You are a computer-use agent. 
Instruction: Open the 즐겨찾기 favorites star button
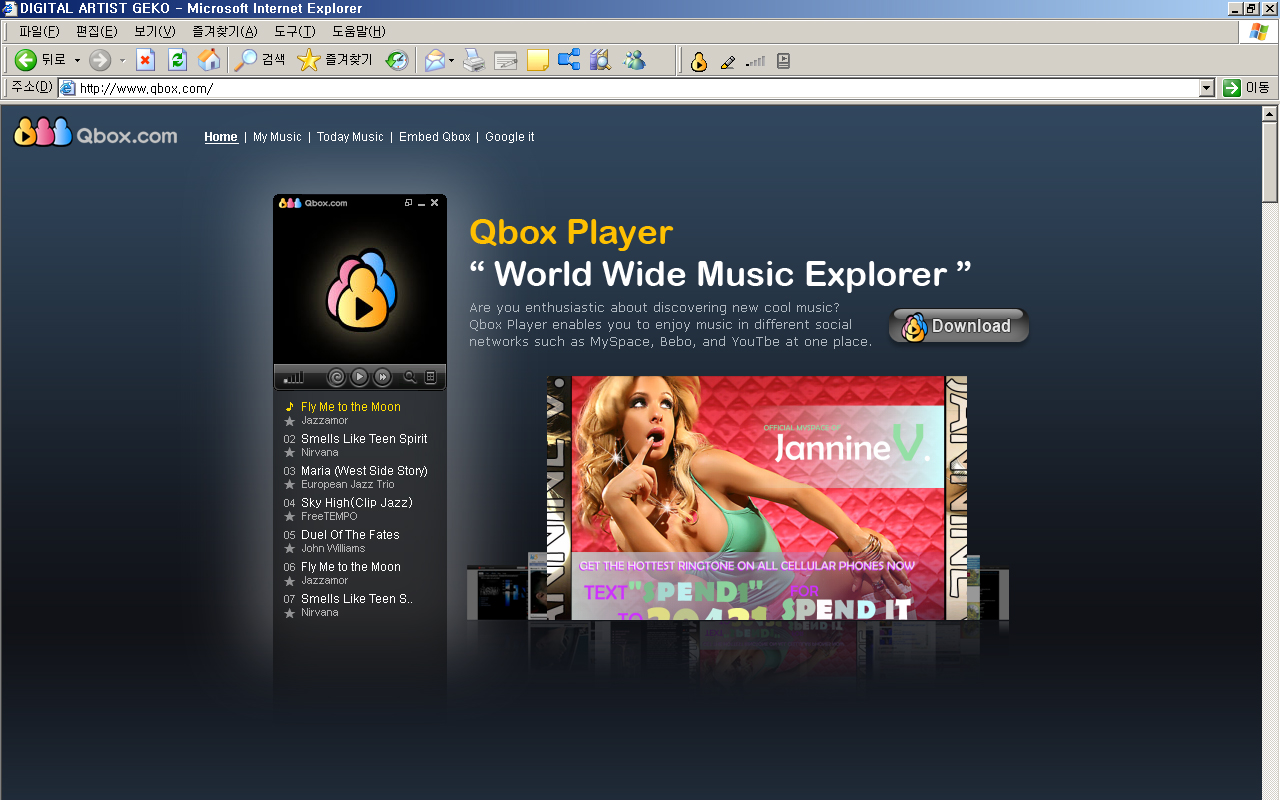point(335,60)
